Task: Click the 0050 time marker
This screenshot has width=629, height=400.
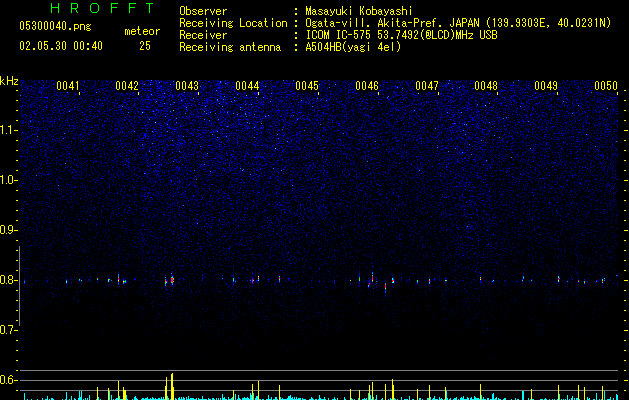Action: pyautogui.click(x=606, y=86)
